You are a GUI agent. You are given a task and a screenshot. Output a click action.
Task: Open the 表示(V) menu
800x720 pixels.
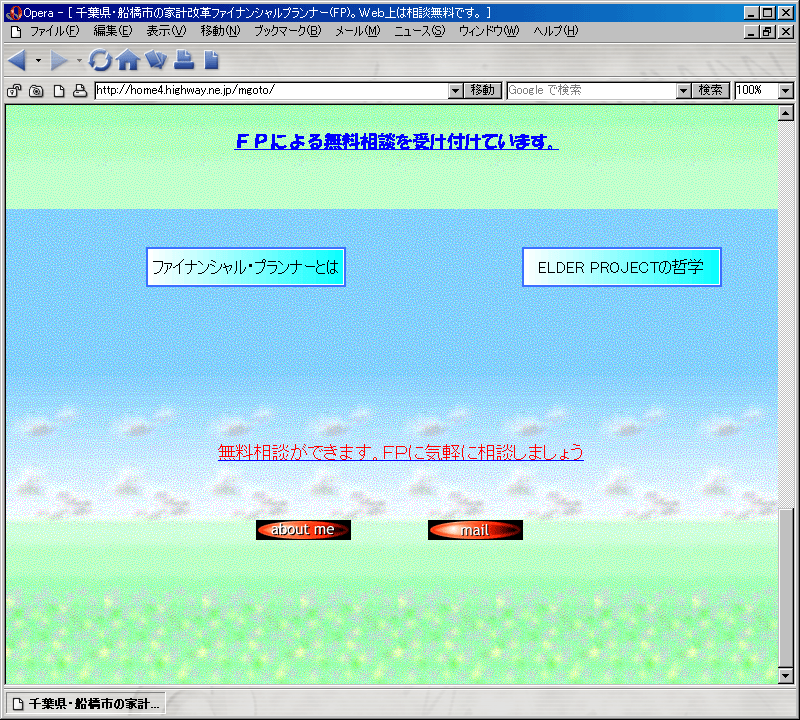tap(166, 32)
